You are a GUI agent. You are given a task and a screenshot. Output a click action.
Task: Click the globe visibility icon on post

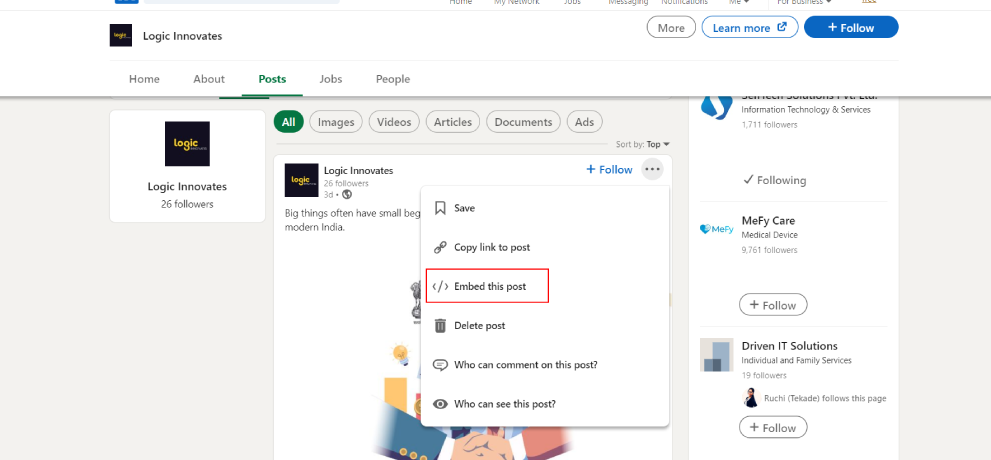click(347, 195)
